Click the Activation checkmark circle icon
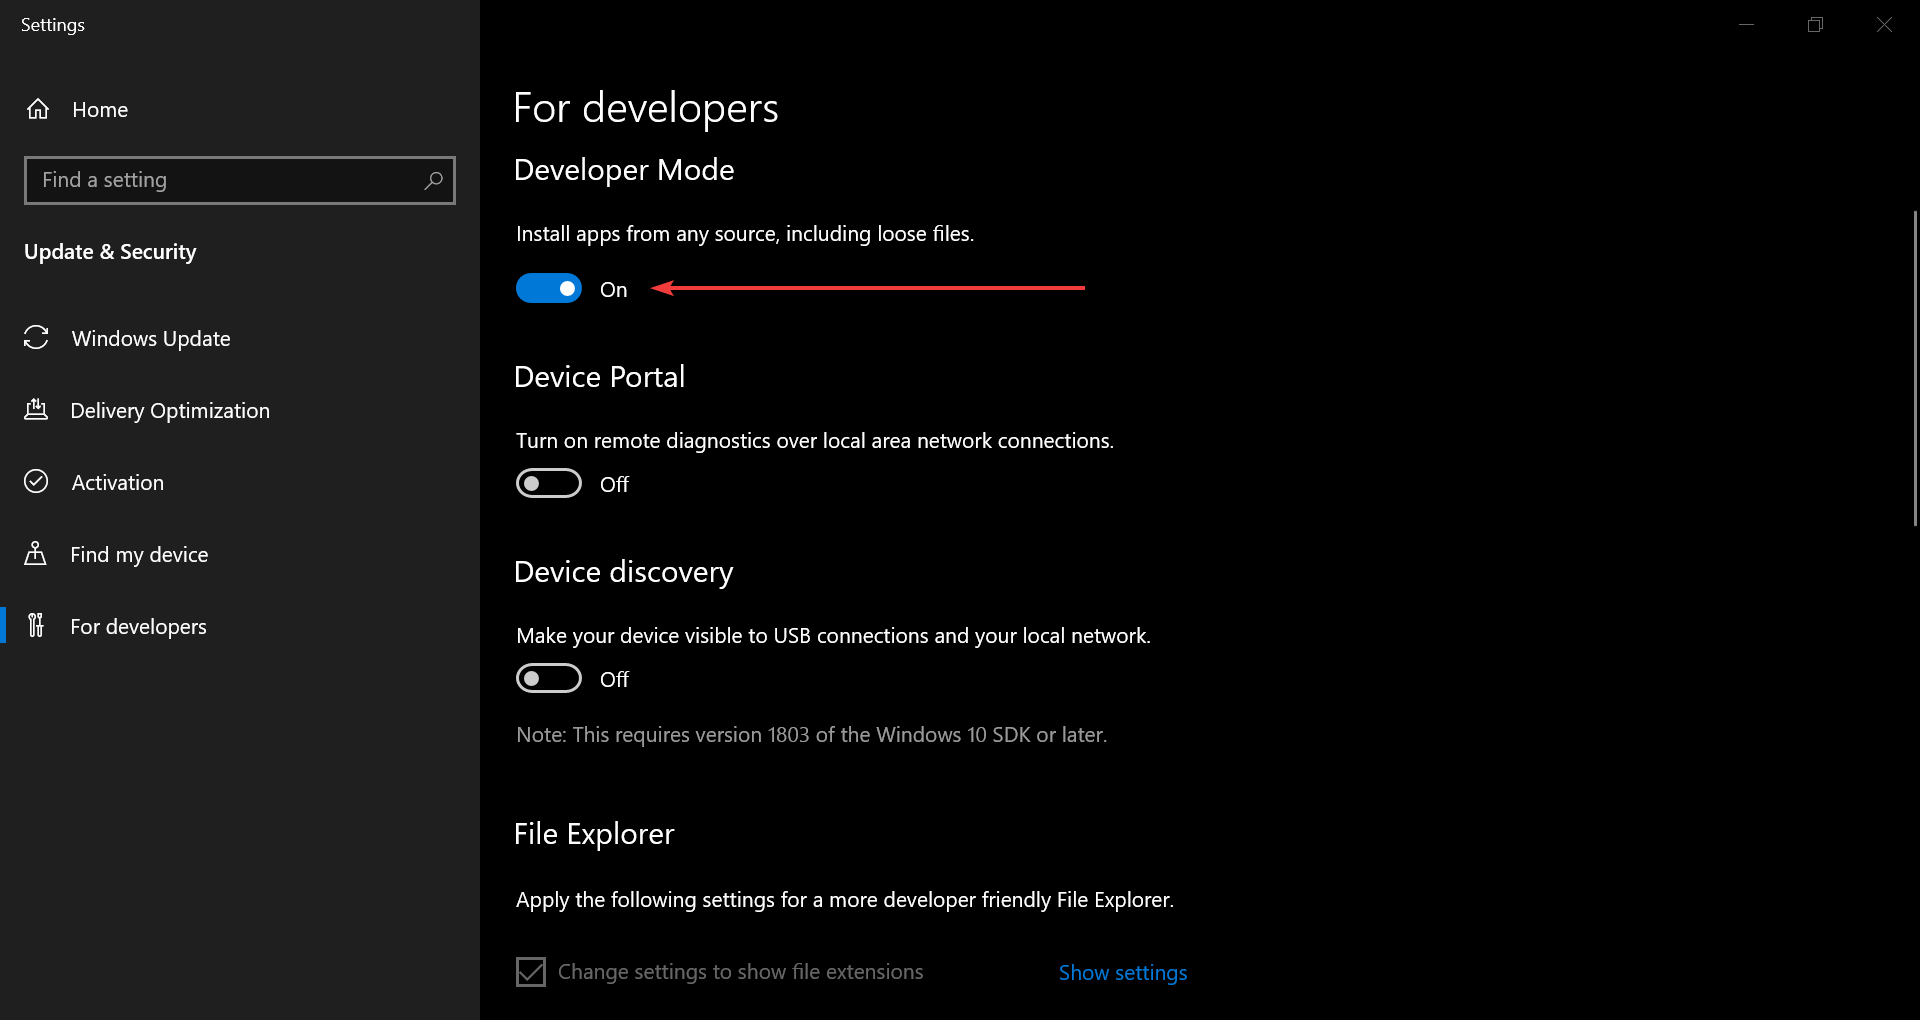 [x=36, y=482]
